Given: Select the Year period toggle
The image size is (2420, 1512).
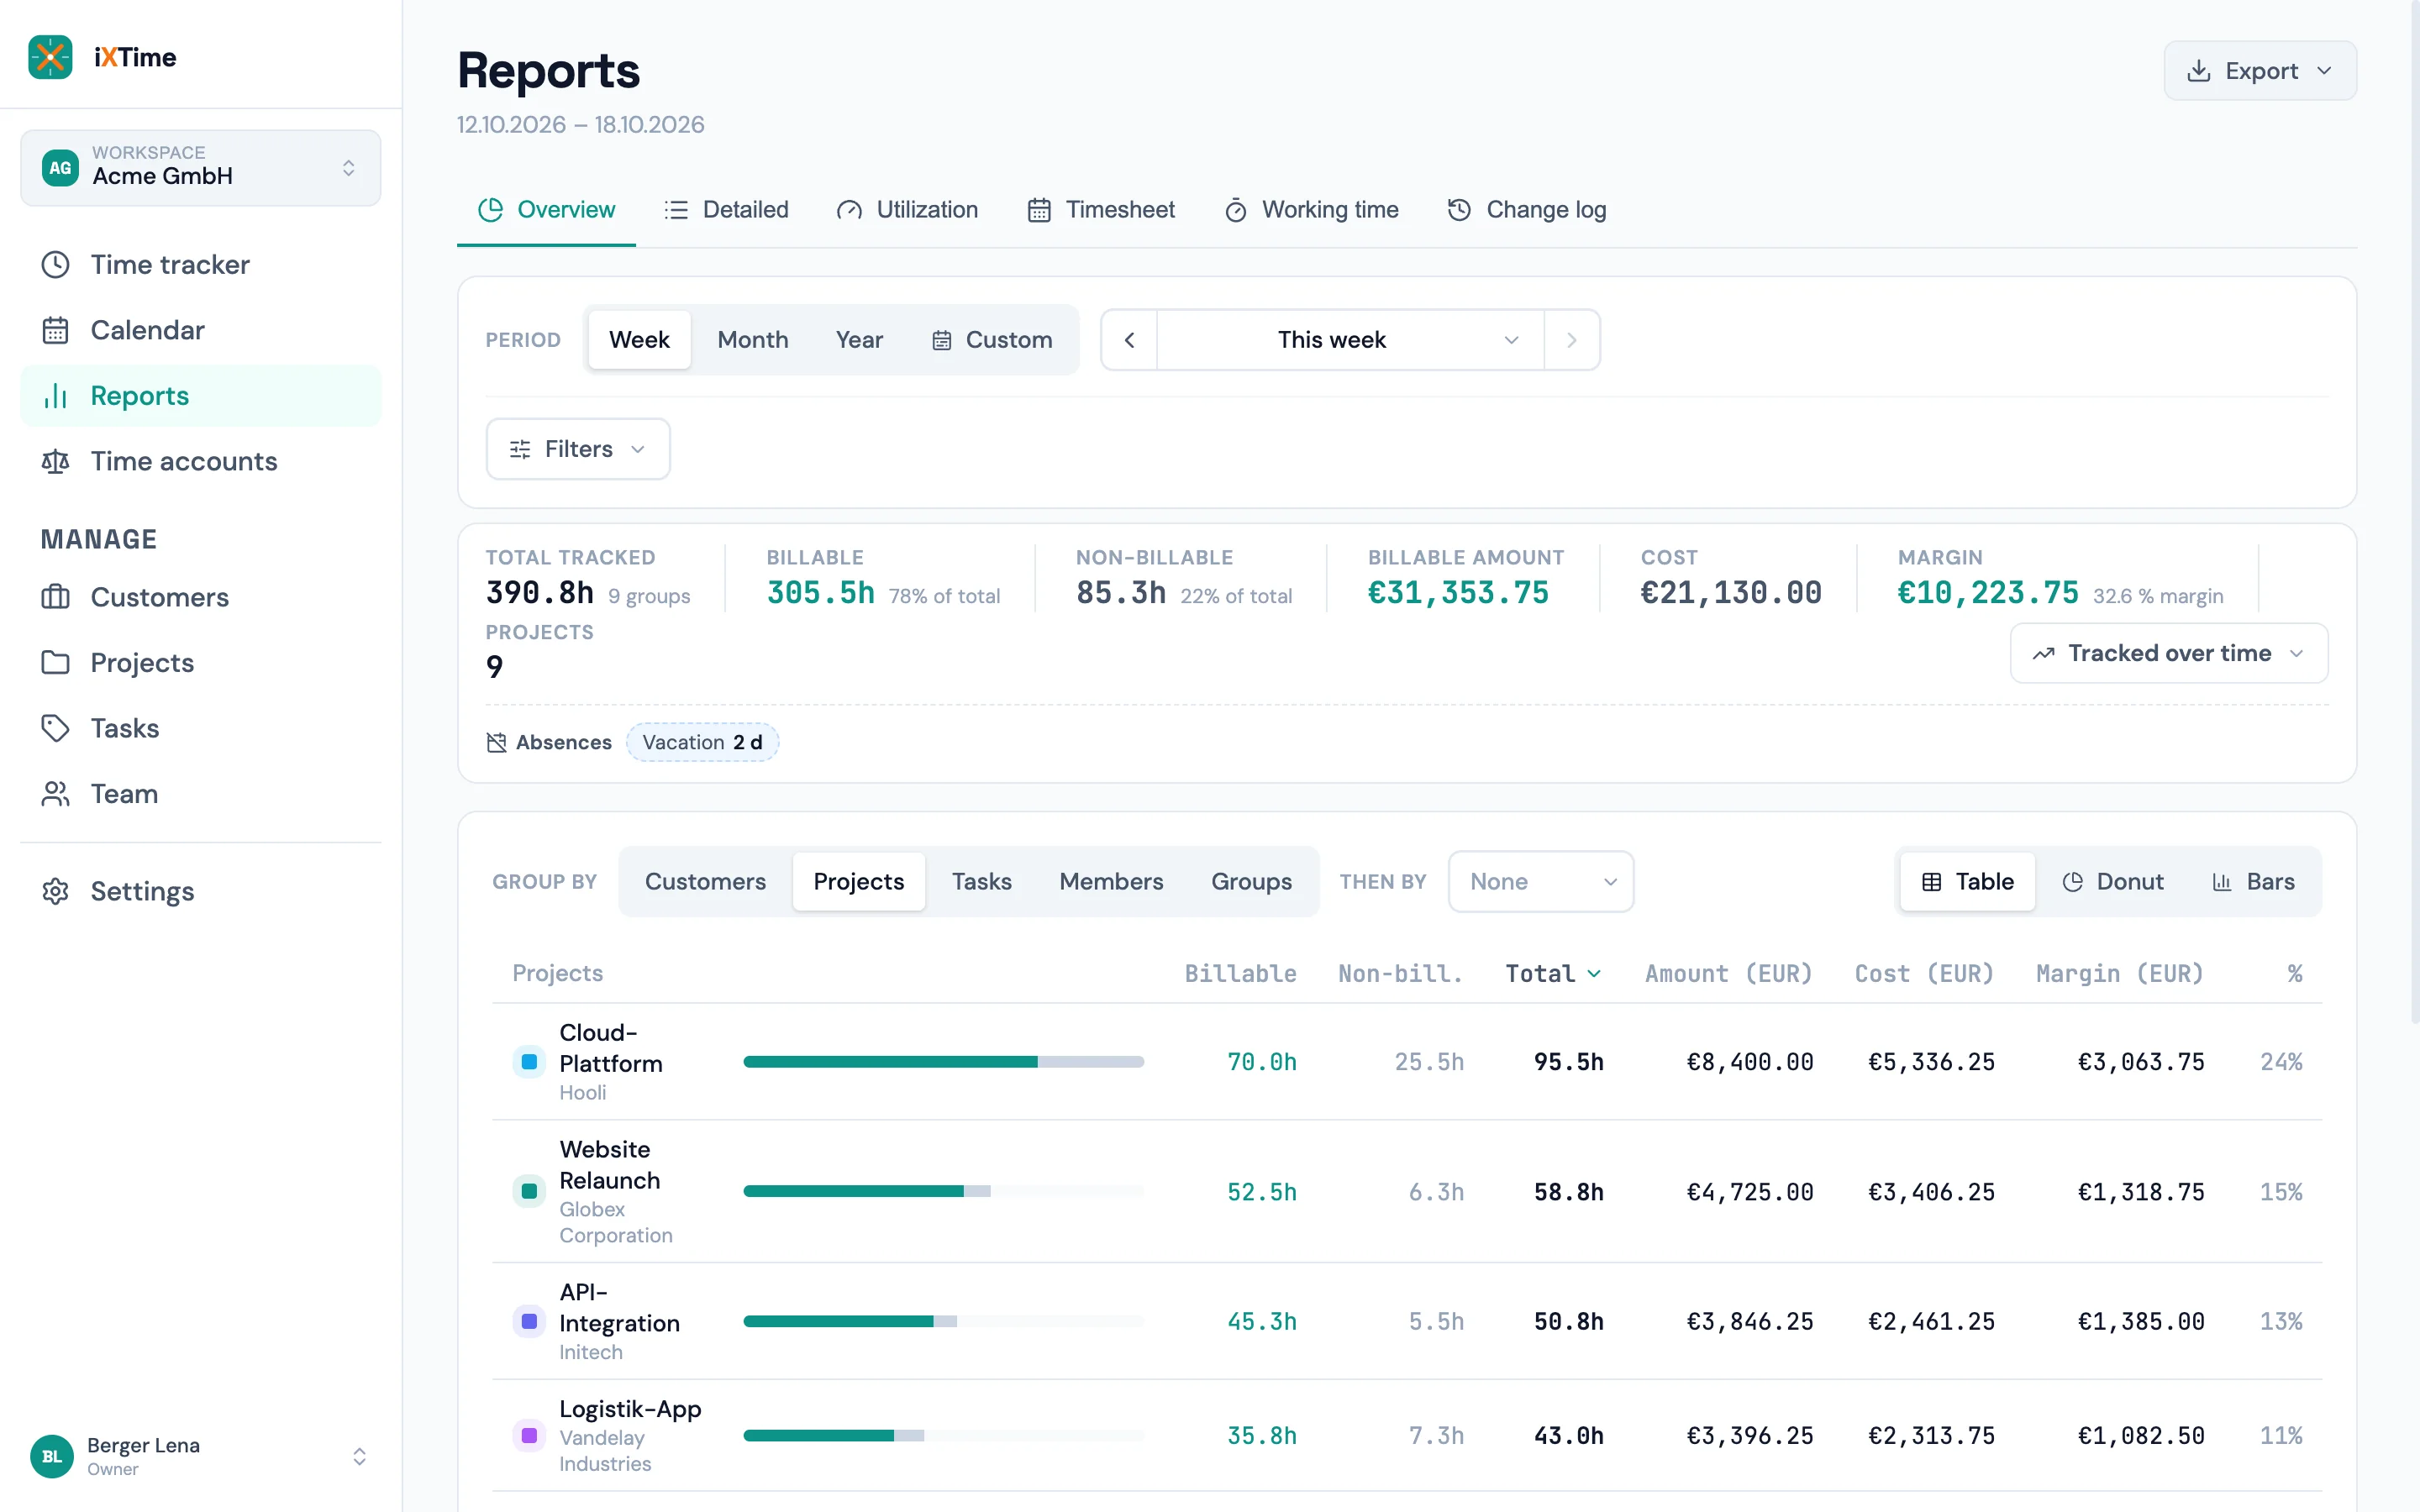Looking at the screenshot, I should click(859, 340).
